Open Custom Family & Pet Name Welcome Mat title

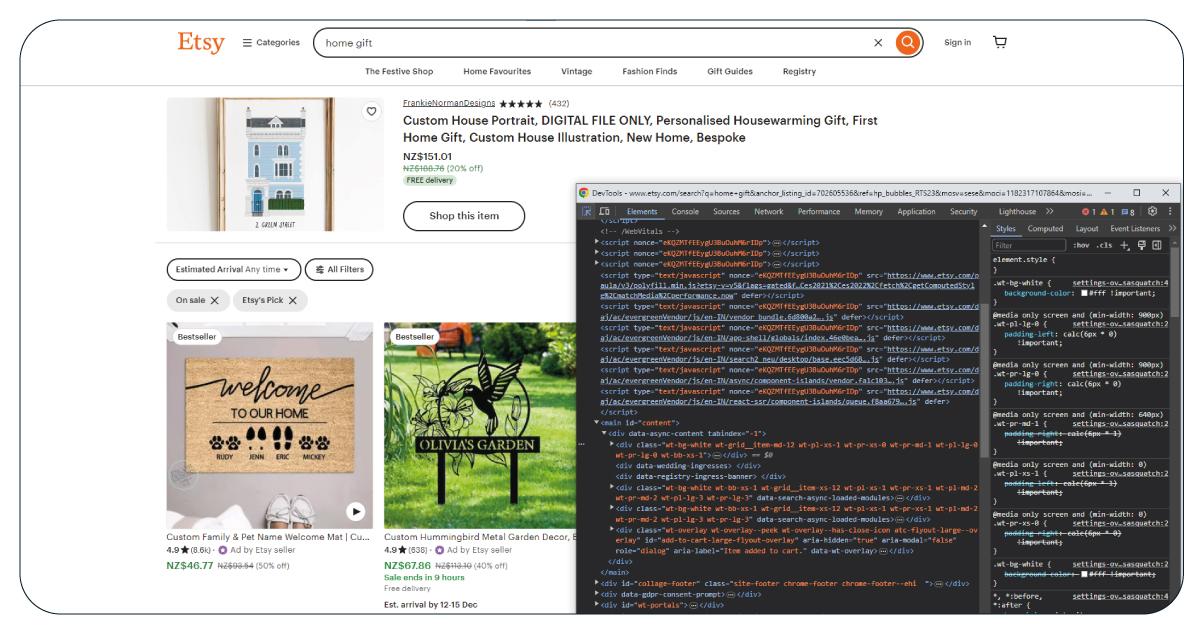tap(270, 537)
